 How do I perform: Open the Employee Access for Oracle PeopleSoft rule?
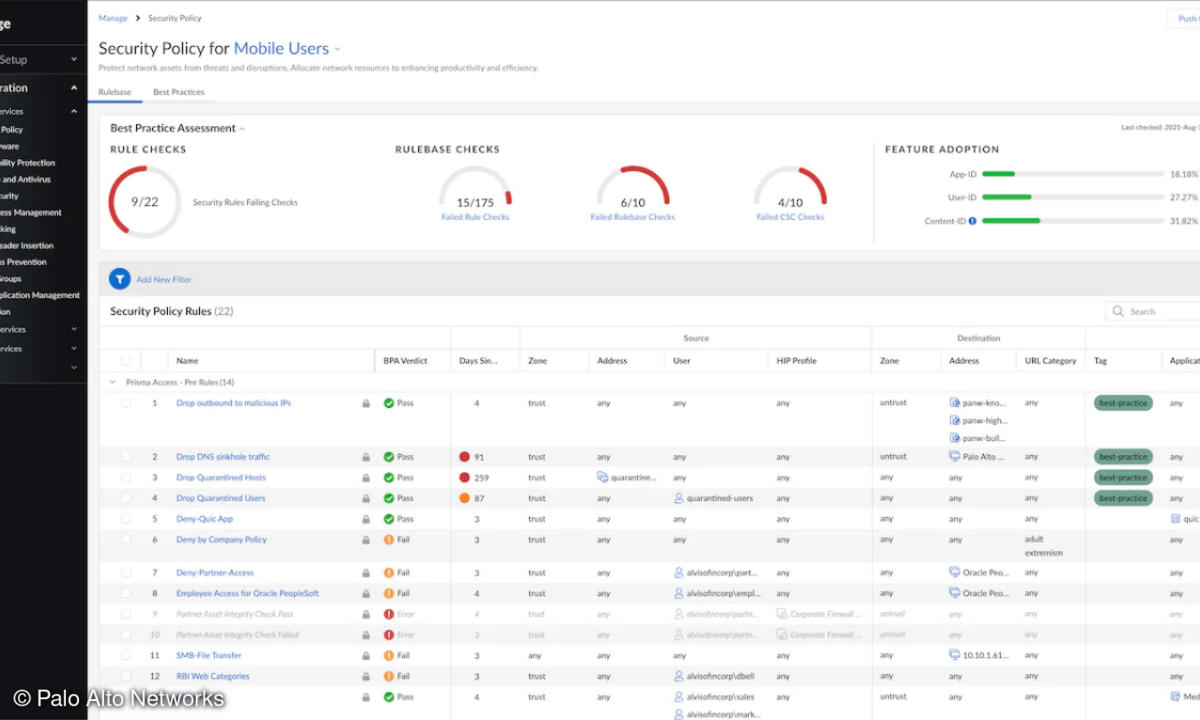(x=247, y=593)
